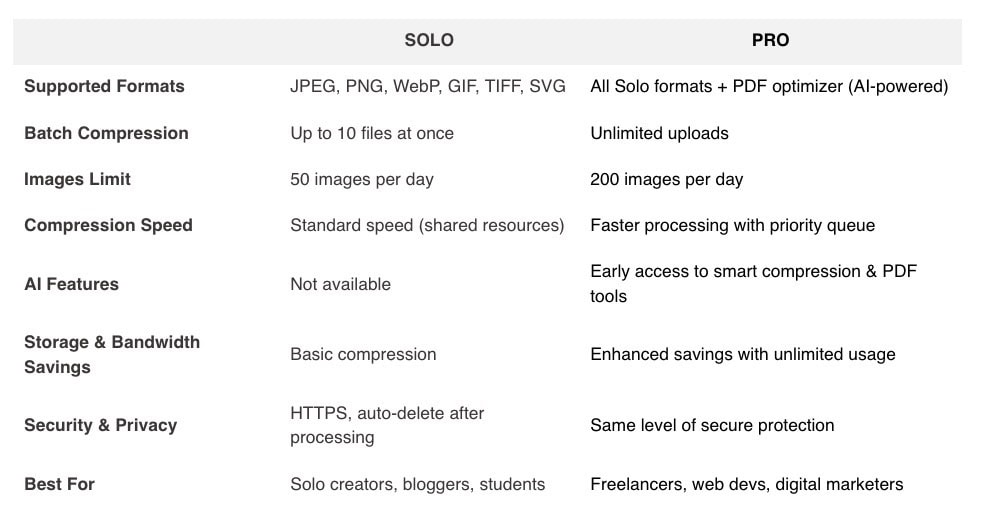Select the AI Features row label
Screen dimensions: 984x530
click(x=71, y=284)
